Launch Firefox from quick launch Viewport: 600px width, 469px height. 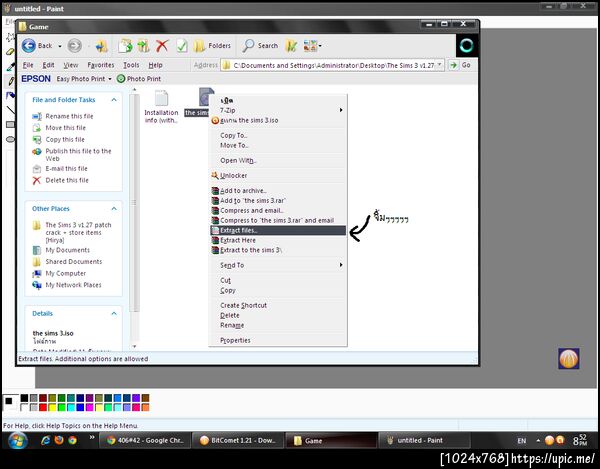[x=59, y=440]
